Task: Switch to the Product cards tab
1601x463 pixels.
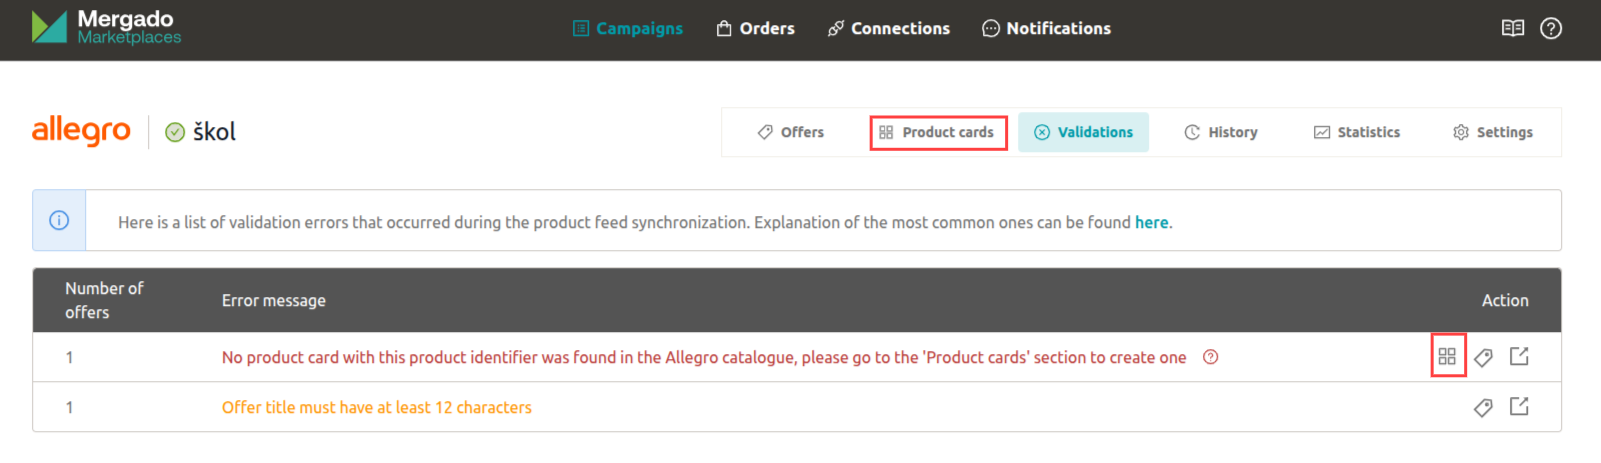Action: [x=937, y=132]
